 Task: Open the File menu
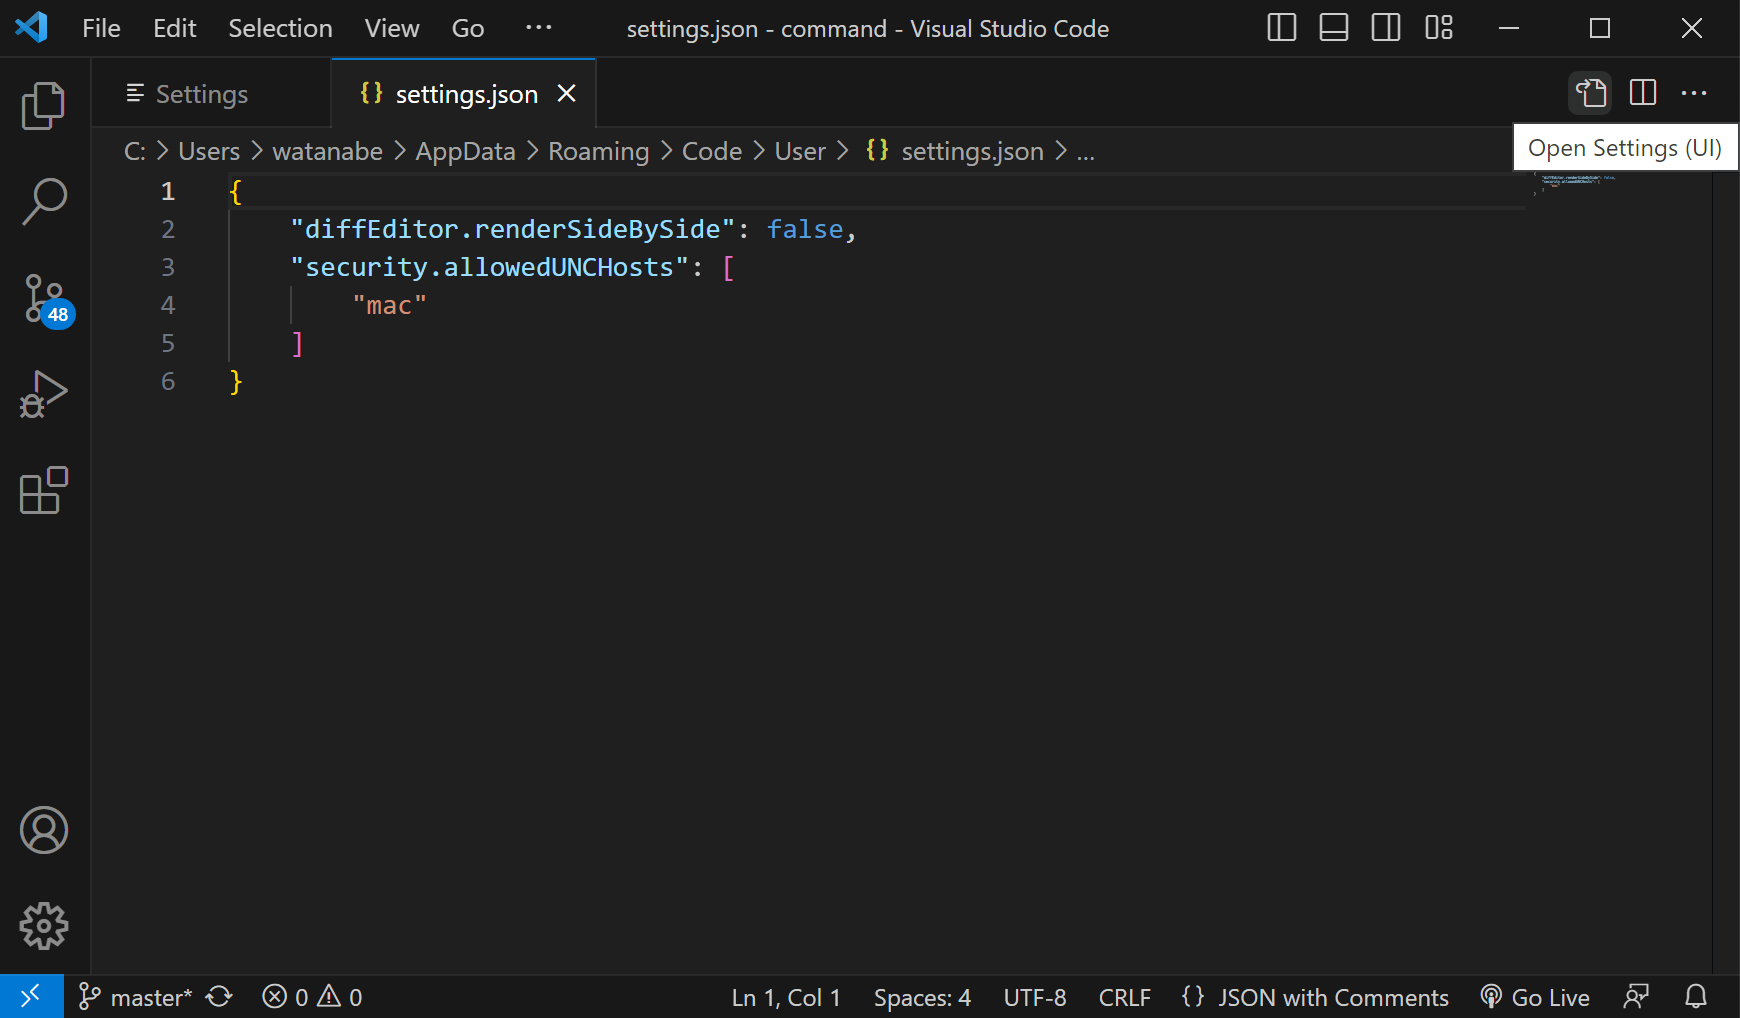coord(101,28)
